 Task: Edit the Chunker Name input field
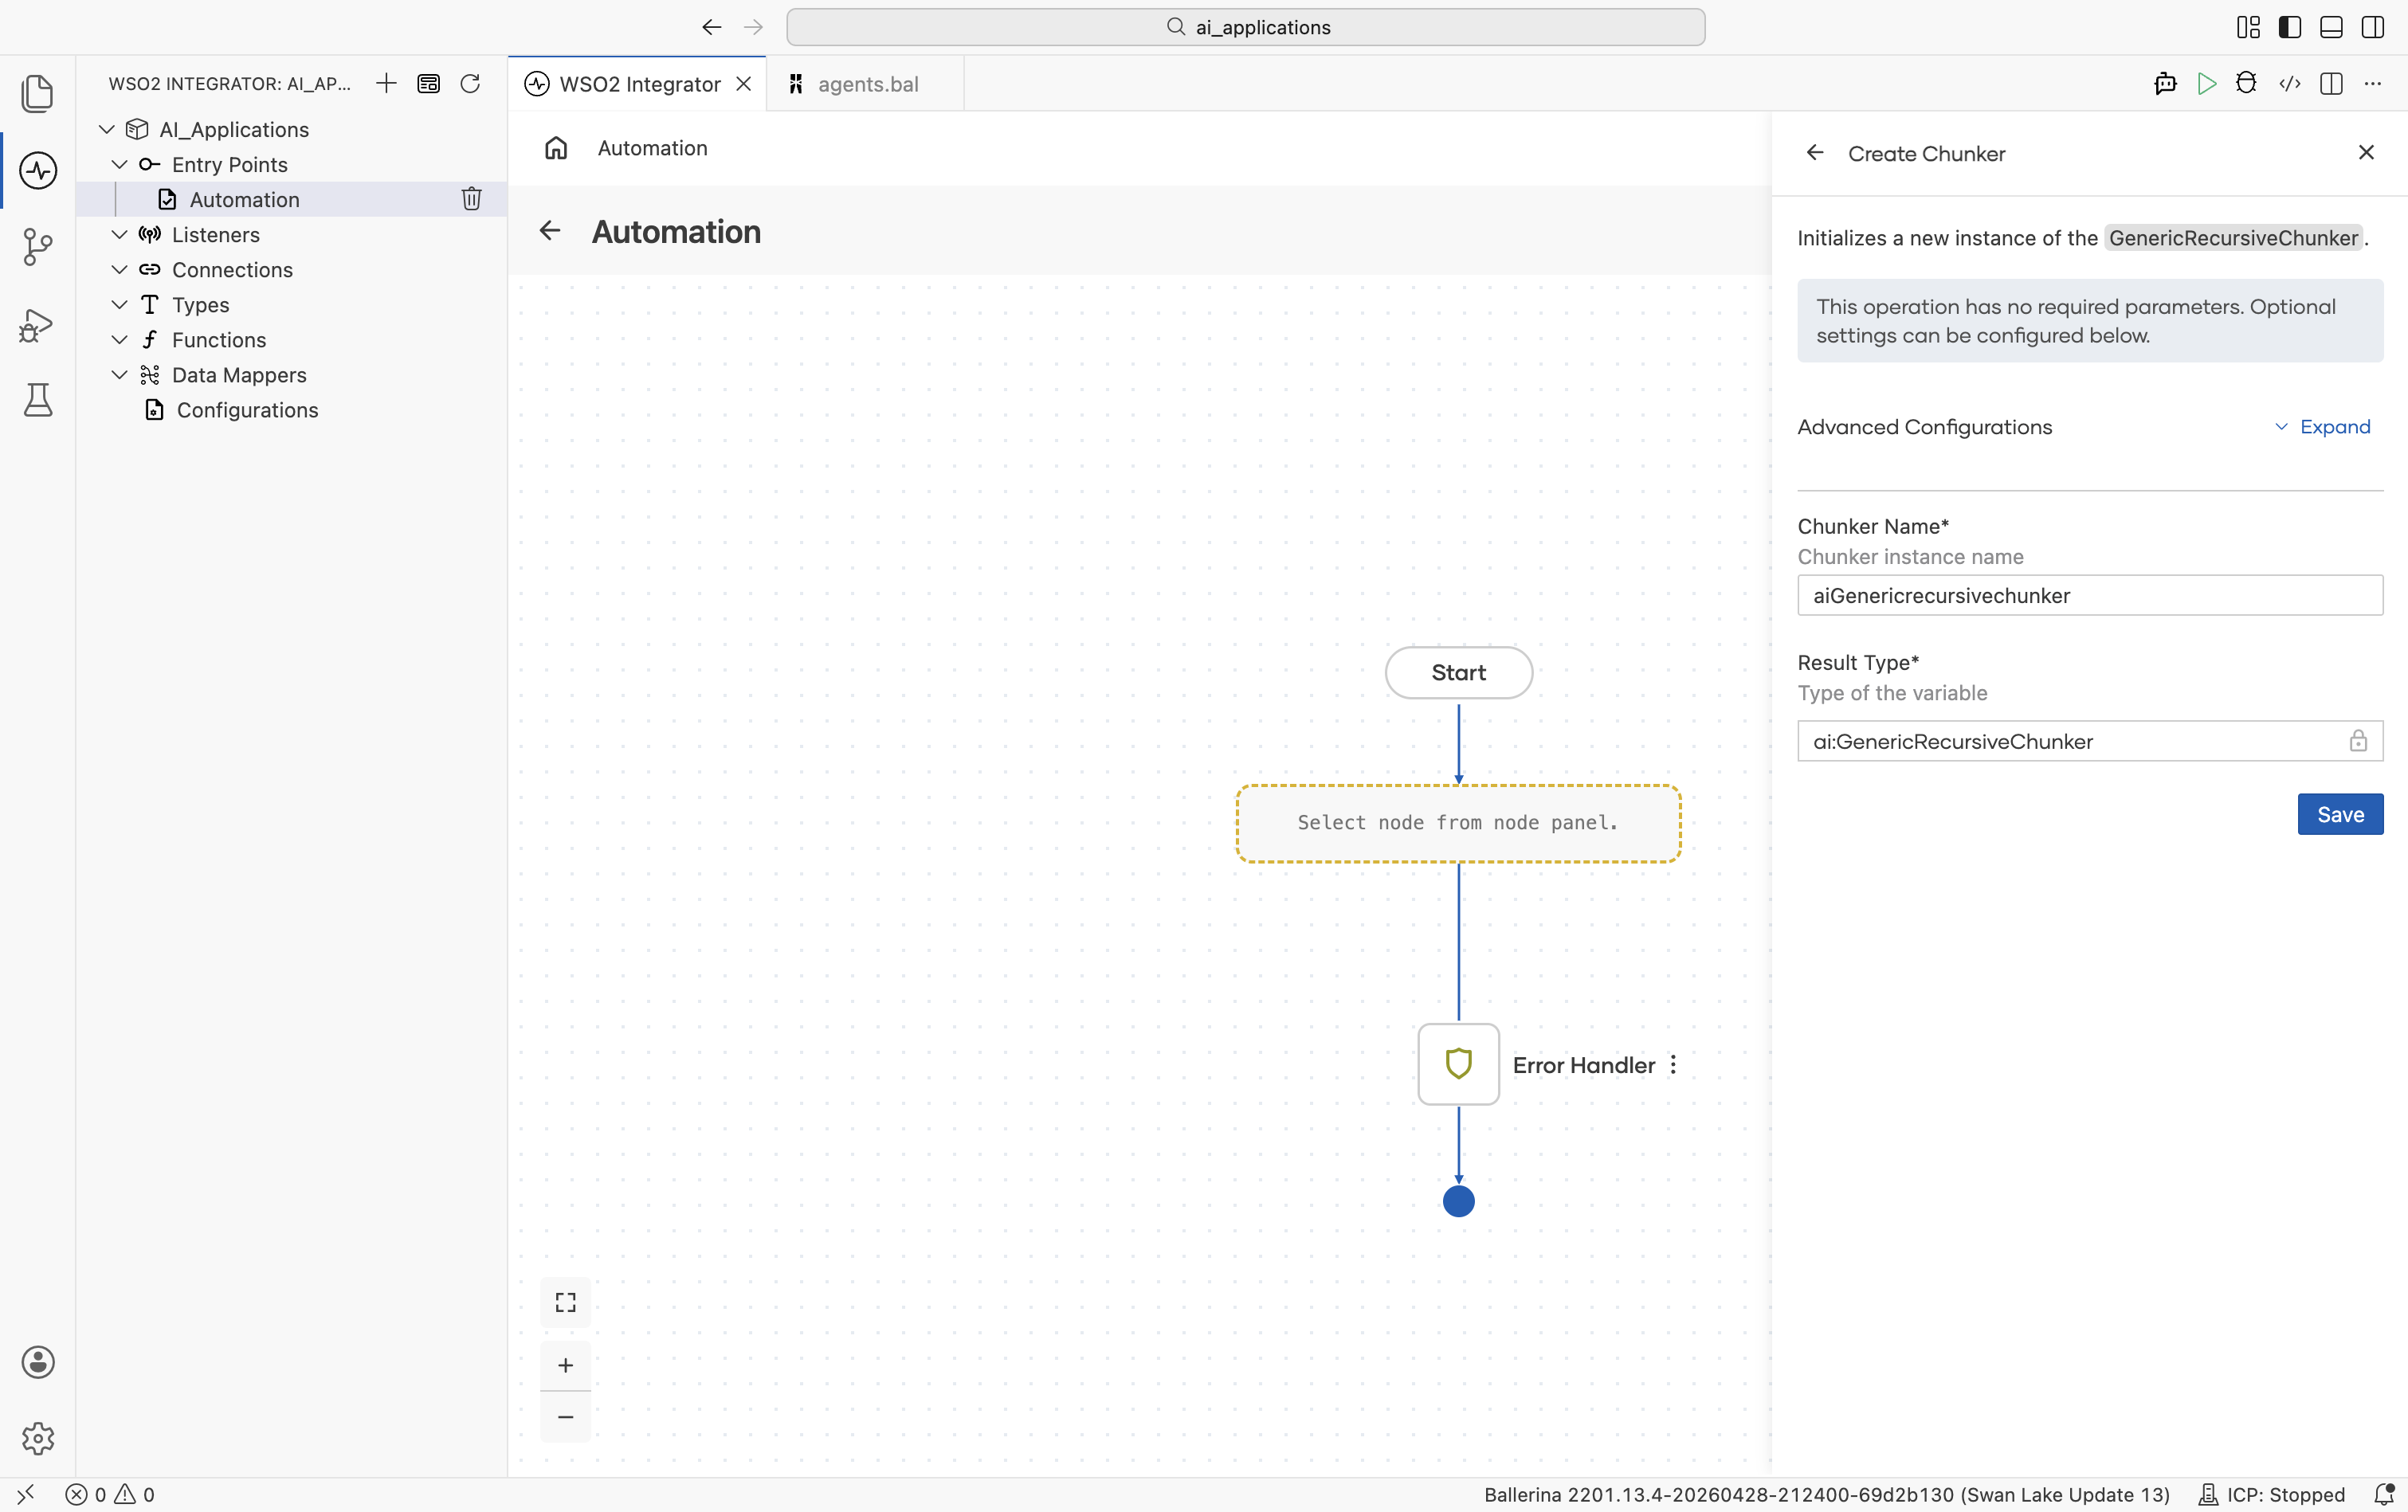(x=2090, y=595)
